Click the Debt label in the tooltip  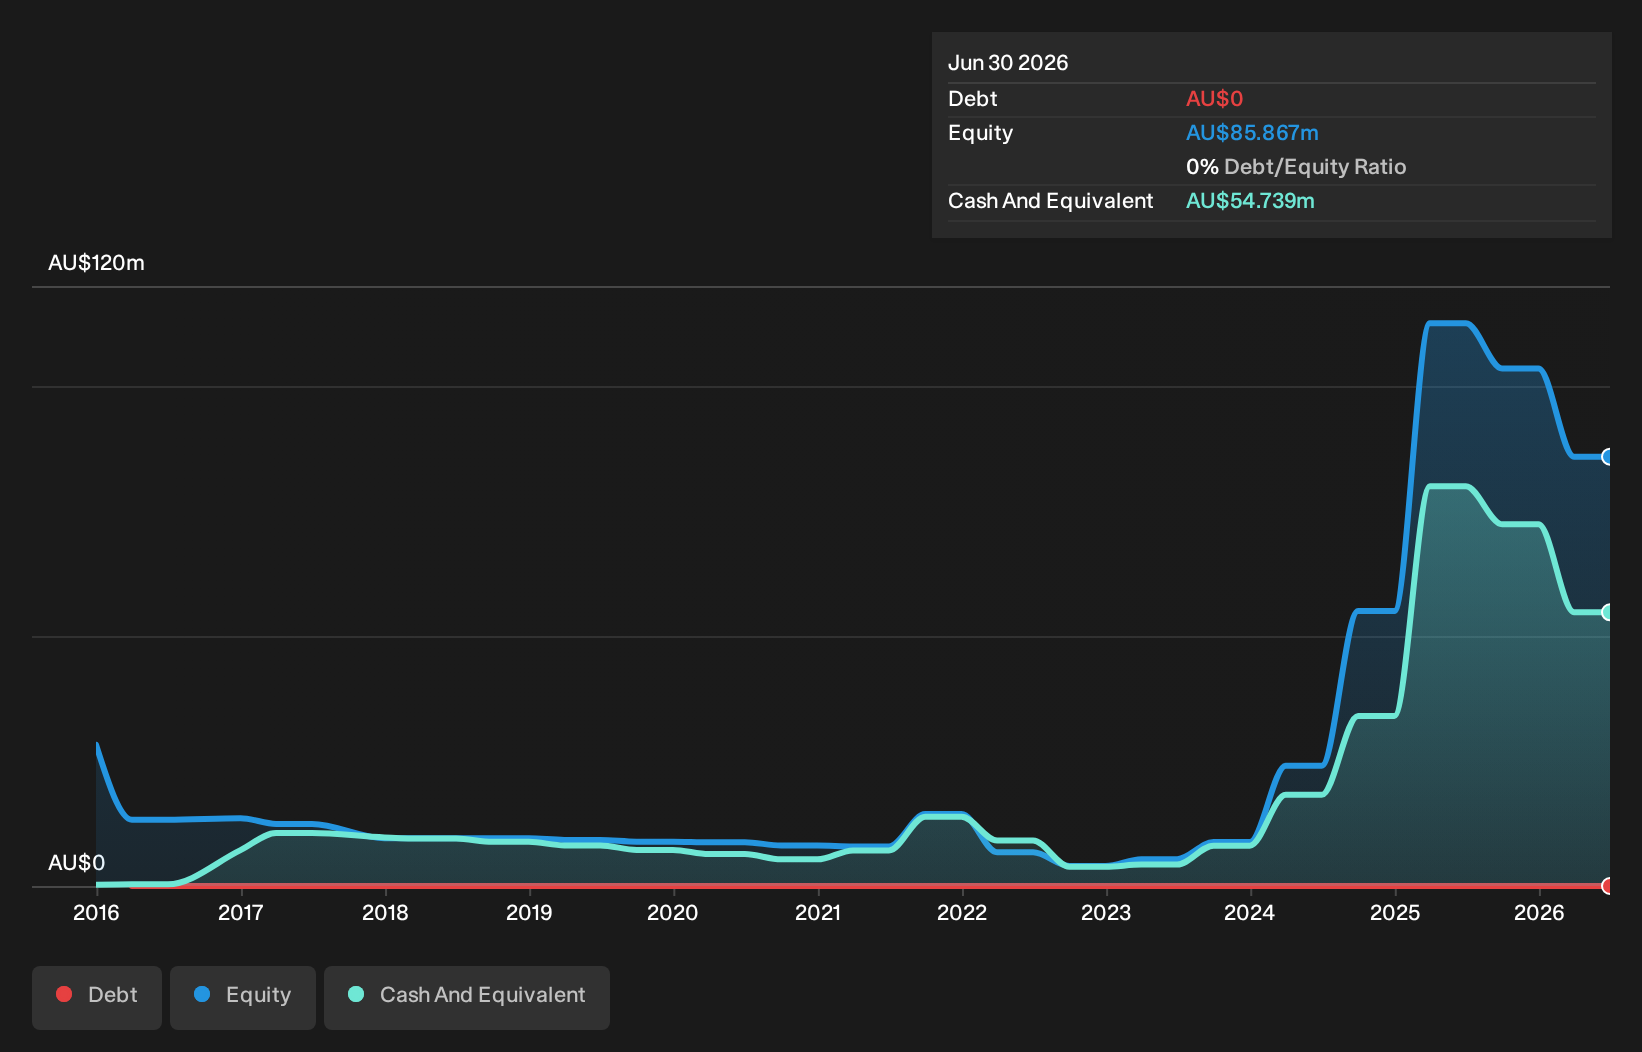coord(972,99)
